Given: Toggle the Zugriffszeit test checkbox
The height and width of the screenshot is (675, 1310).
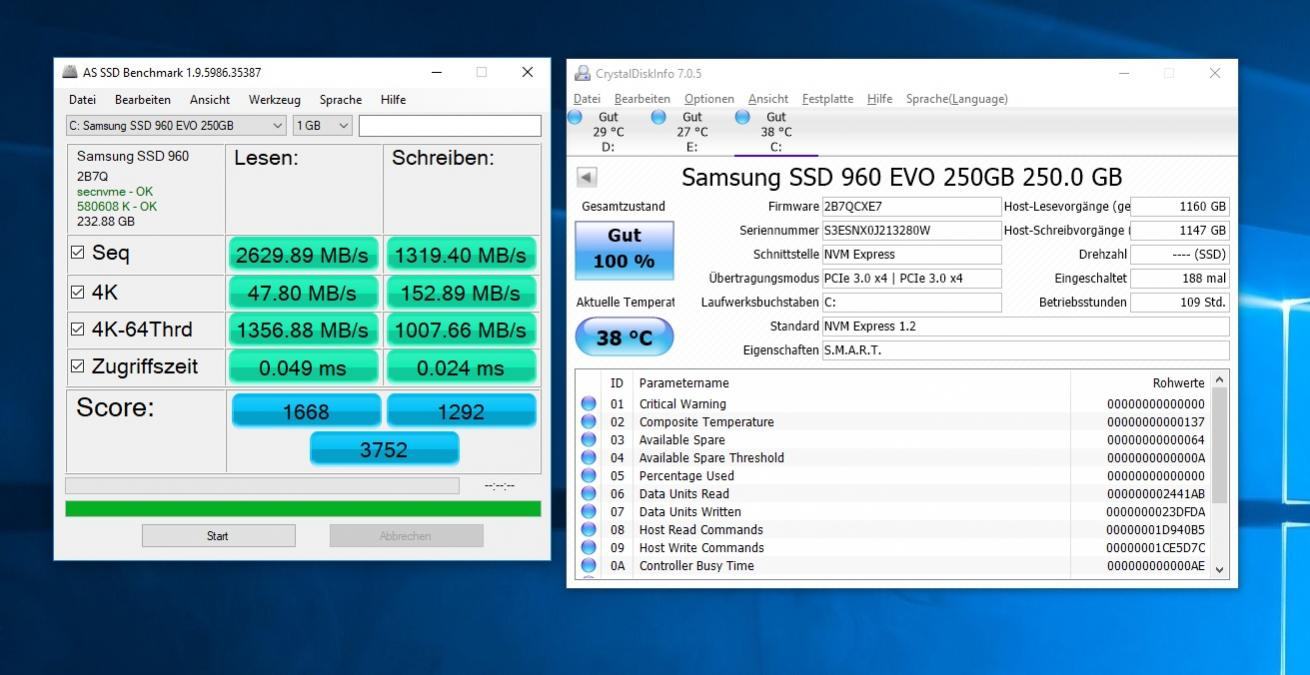Looking at the screenshot, I should [78, 366].
